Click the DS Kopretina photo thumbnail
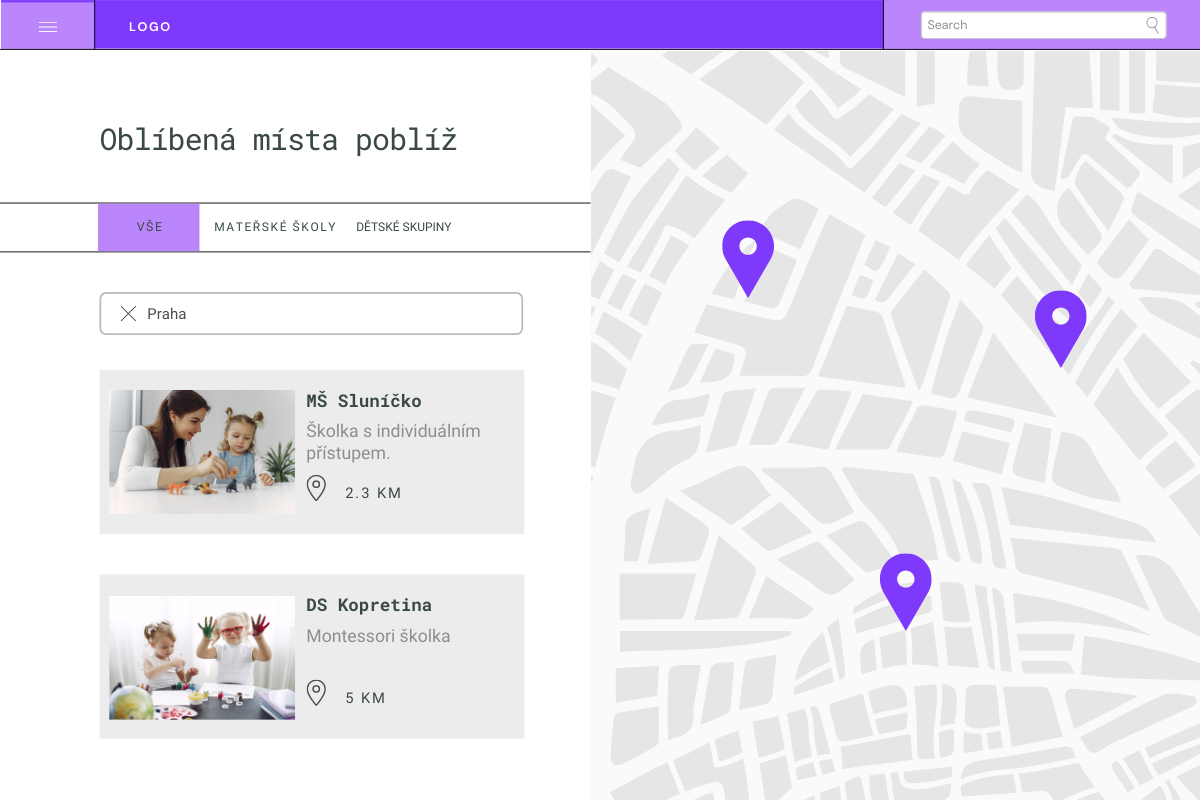 point(202,657)
